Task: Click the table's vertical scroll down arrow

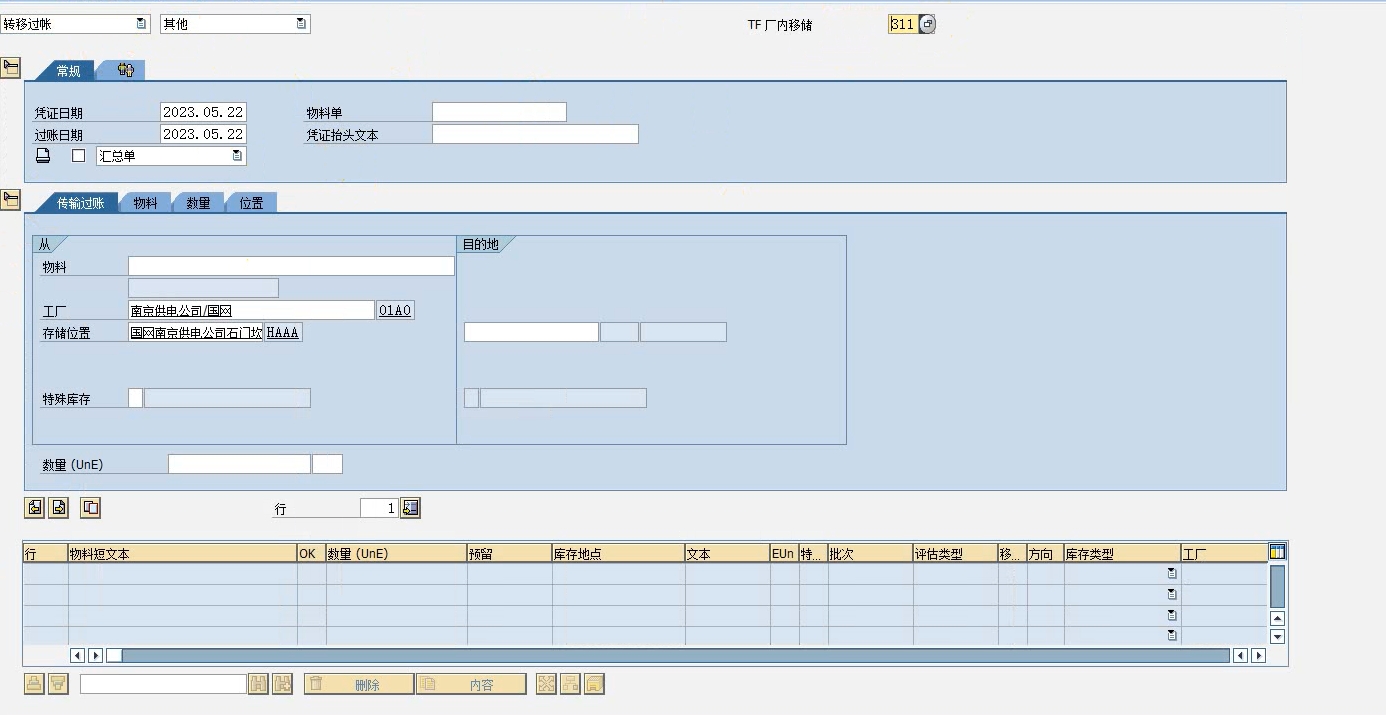Action: (x=1277, y=636)
